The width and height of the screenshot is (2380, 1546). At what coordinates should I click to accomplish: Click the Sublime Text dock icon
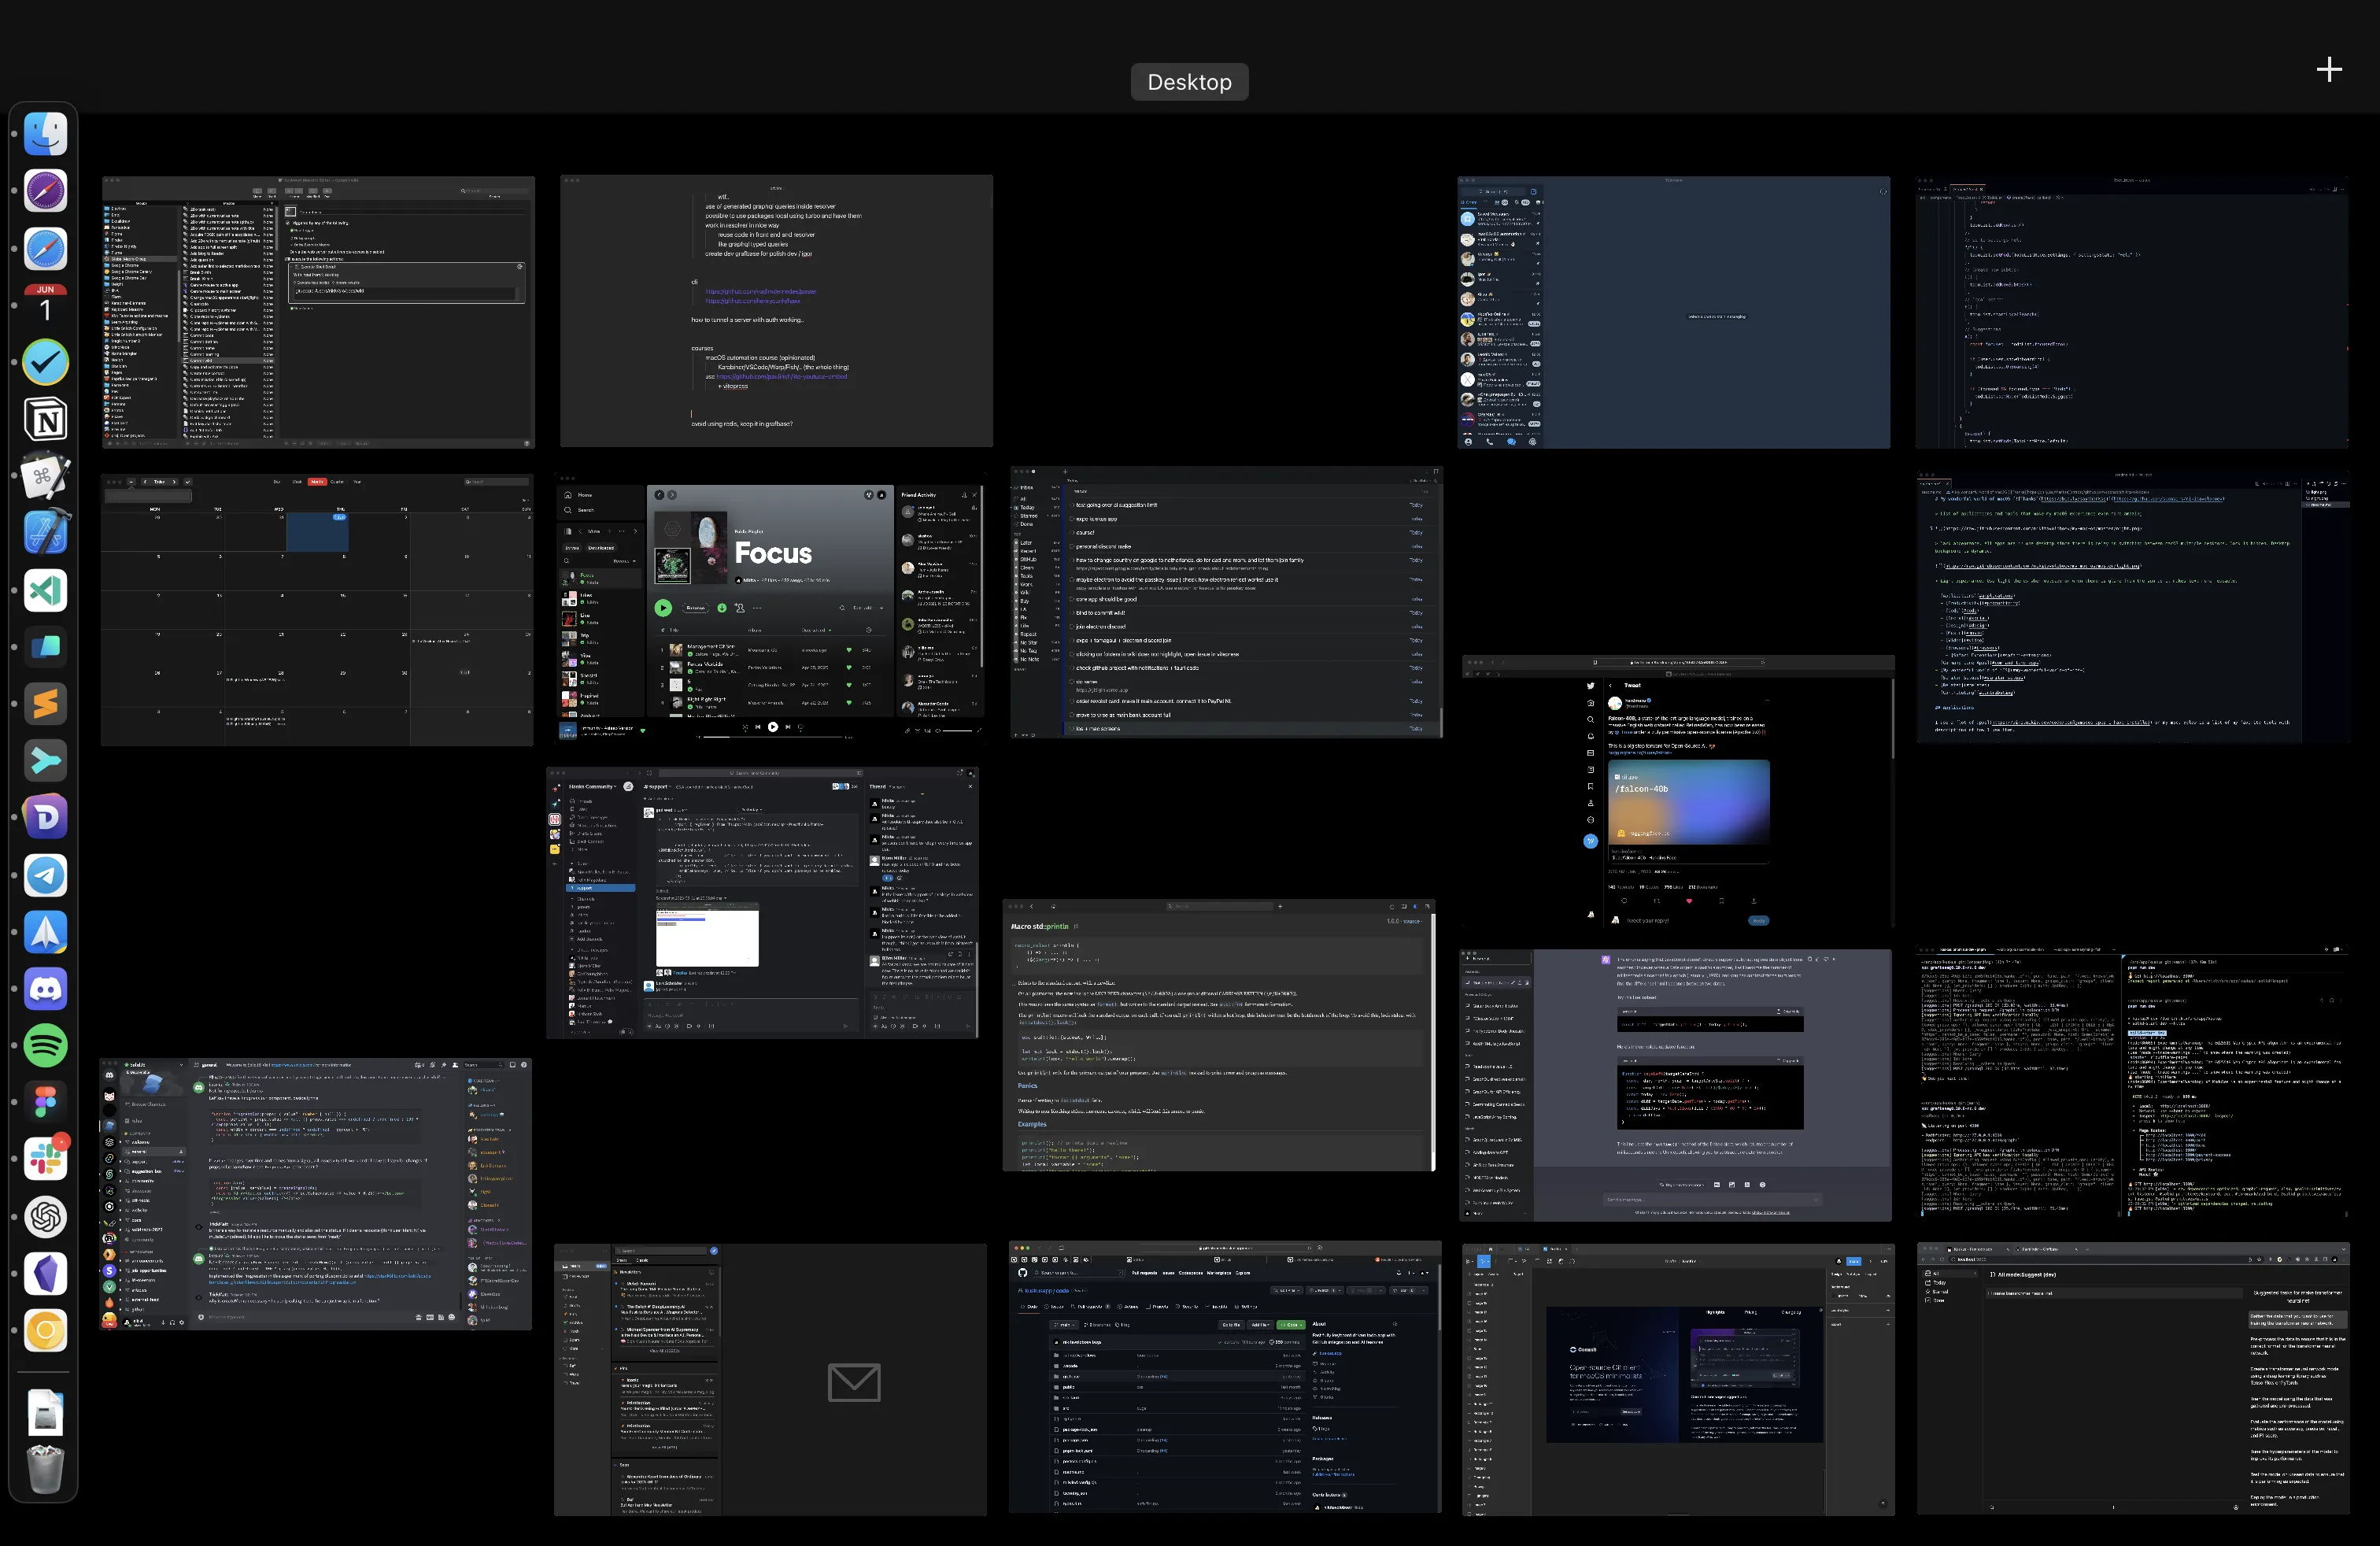(x=46, y=704)
